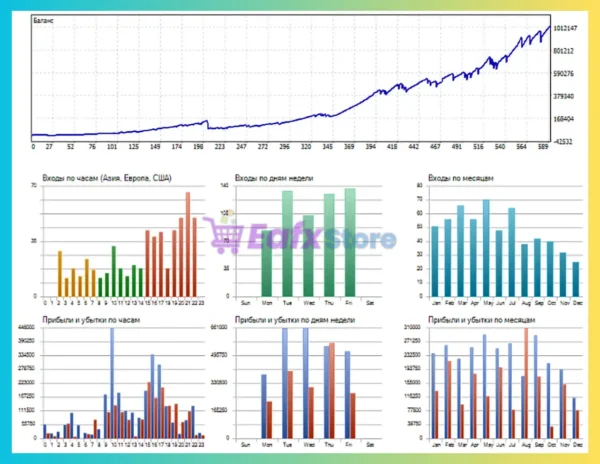Click the 448000 axis value in profit/loss by hours
600x464 pixels.
point(26,327)
